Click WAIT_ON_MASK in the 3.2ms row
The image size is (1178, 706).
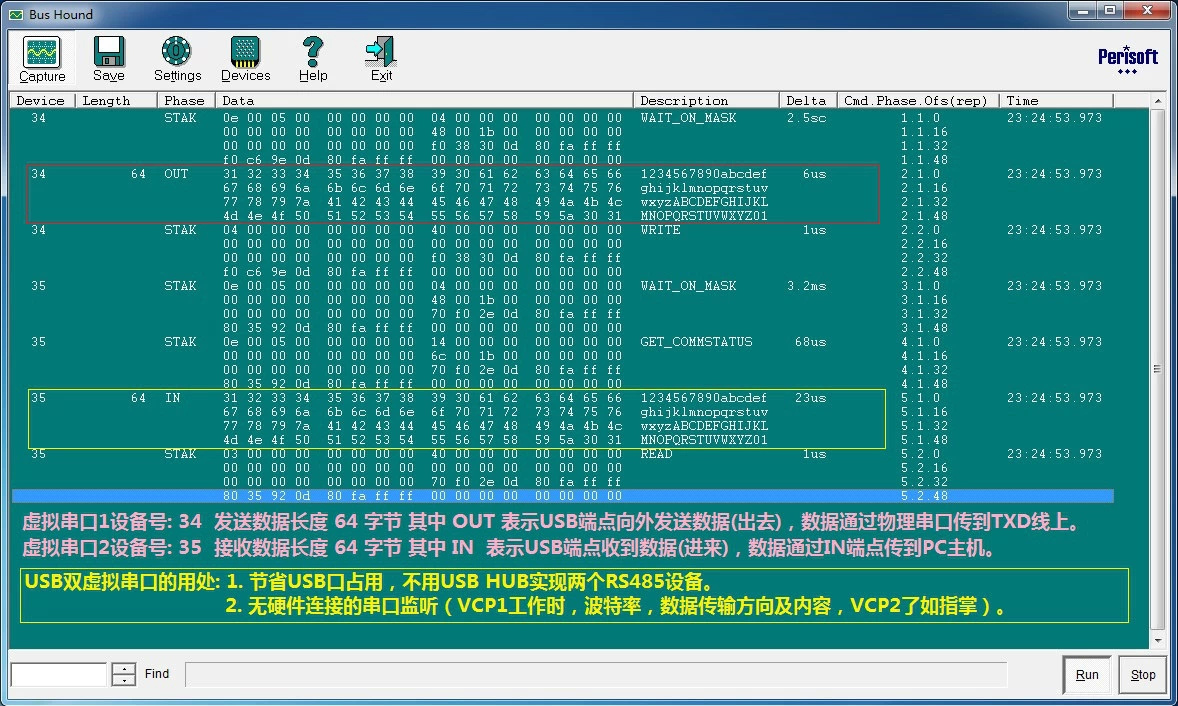point(688,286)
